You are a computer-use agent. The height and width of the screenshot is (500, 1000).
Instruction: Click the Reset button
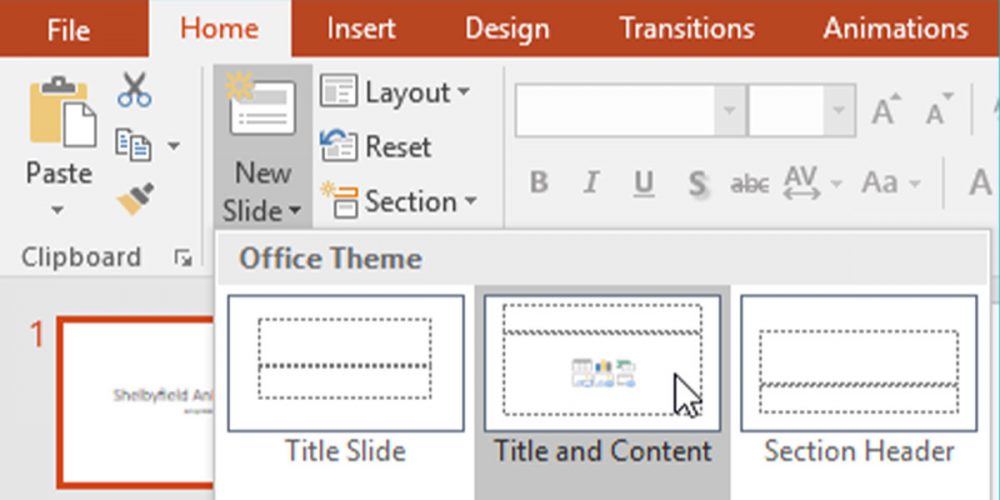(x=376, y=147)
